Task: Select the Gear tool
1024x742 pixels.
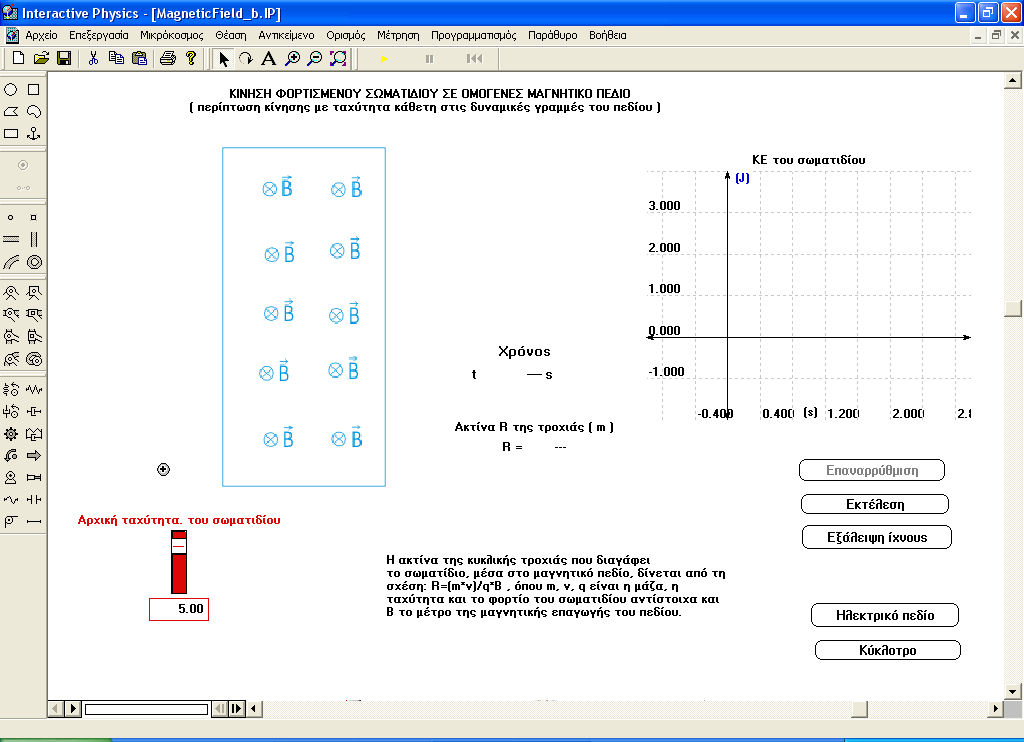Action: 11,434
